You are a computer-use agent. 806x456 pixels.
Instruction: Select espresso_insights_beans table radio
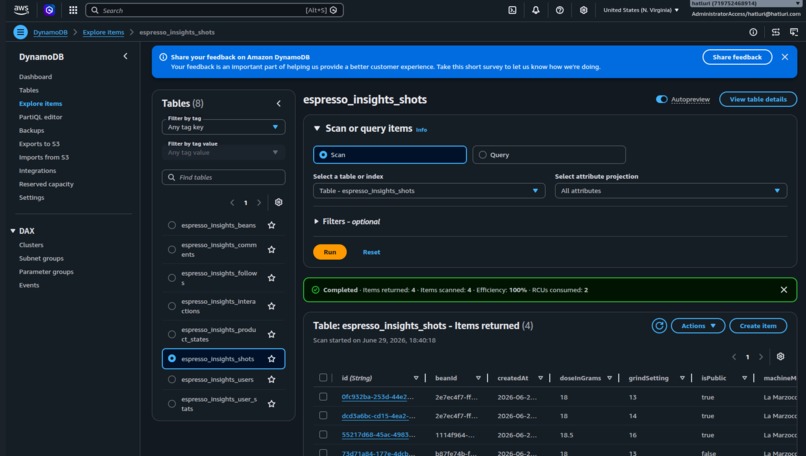coord(172,225)
